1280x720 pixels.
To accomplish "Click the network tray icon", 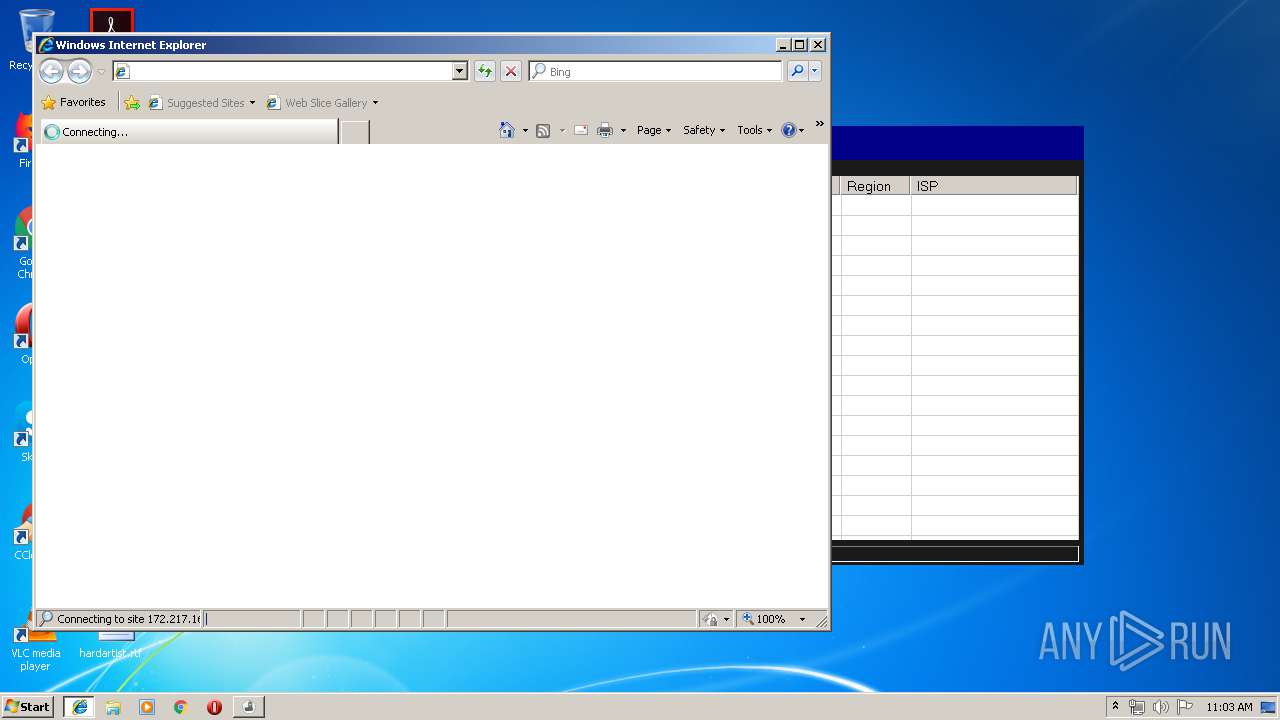I will coord(1137,707).
